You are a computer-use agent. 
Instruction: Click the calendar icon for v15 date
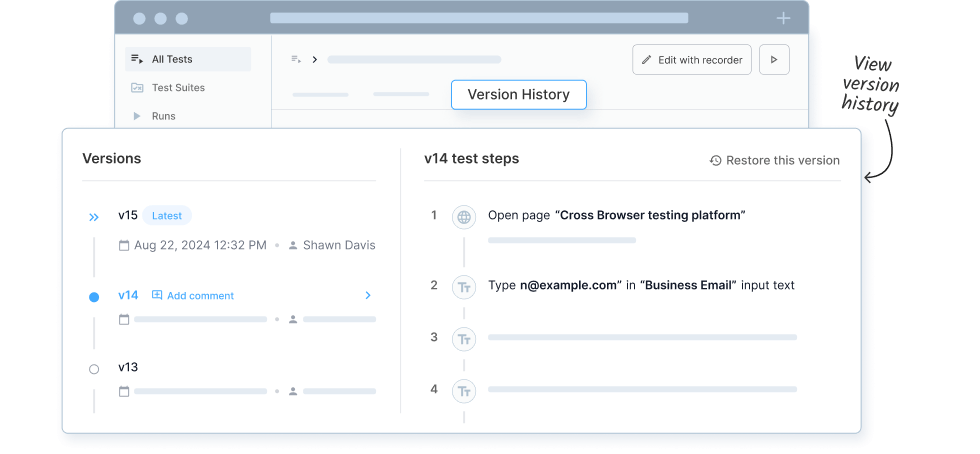click(x=124, y=246)
